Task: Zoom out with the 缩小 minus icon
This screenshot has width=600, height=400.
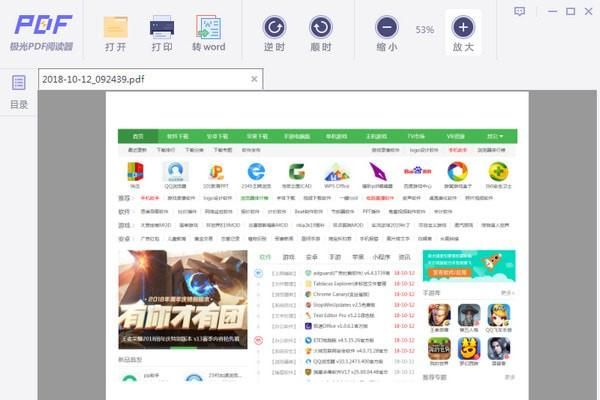Action: click(387, 27)
